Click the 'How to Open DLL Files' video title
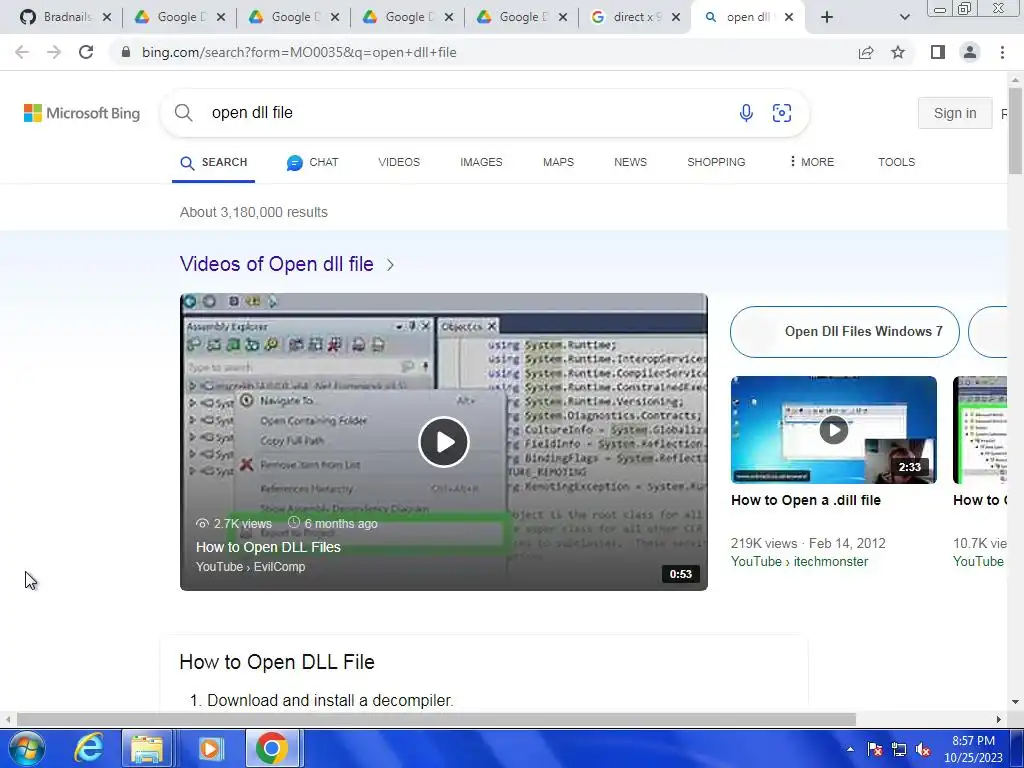 point(268,547)
